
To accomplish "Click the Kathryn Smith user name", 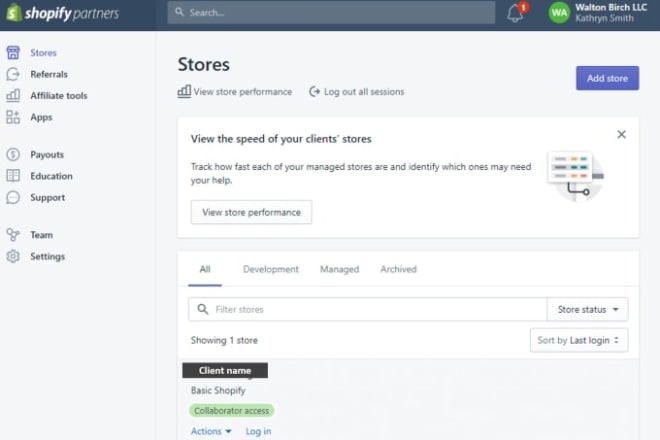I will 604,18.
